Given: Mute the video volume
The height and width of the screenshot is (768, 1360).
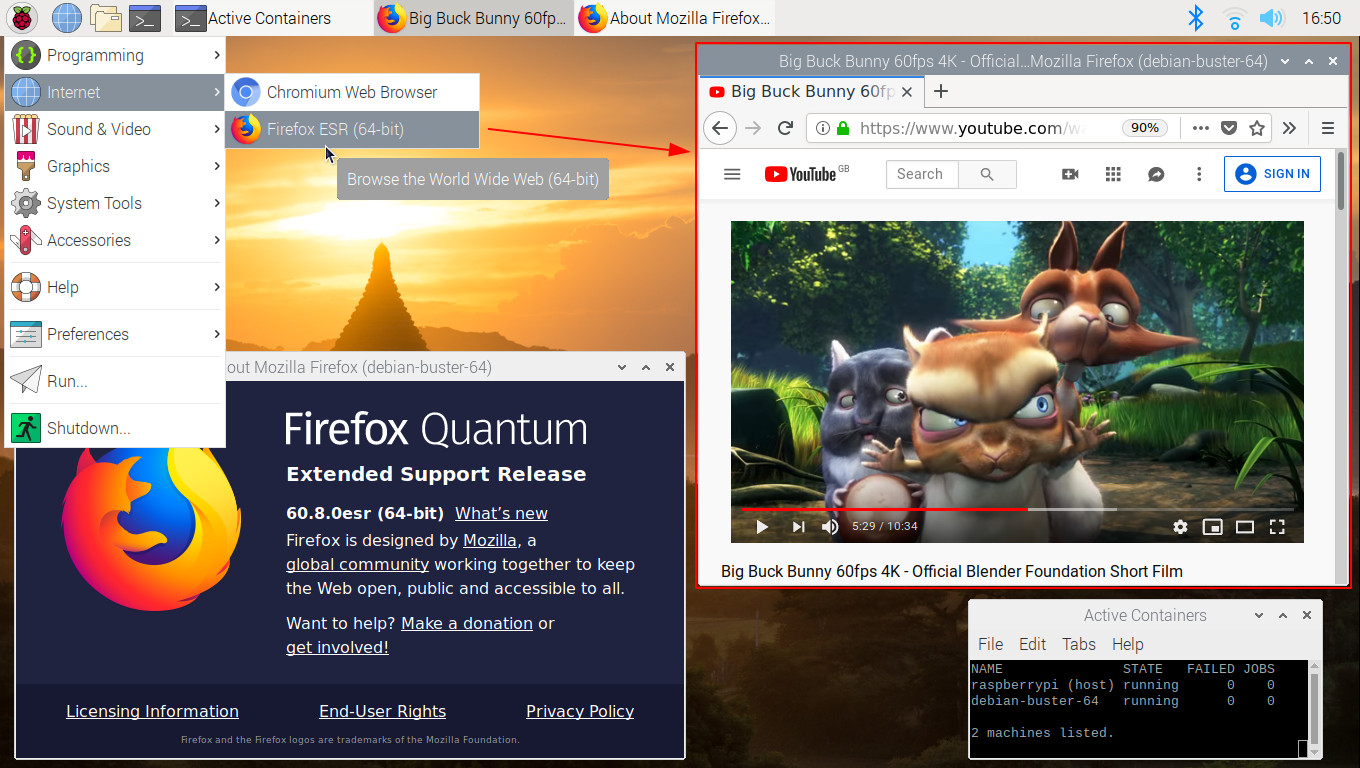Looking at the screenshot, I should 830,527.
